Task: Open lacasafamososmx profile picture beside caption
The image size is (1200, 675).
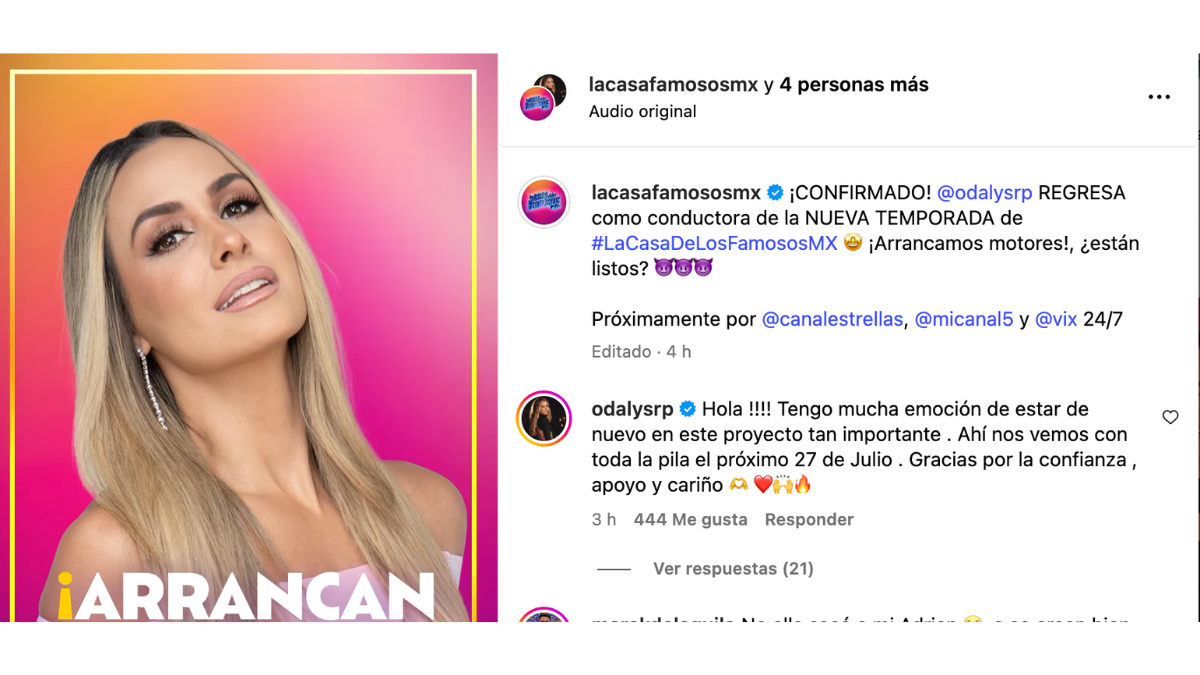Action: click(543, 203)
